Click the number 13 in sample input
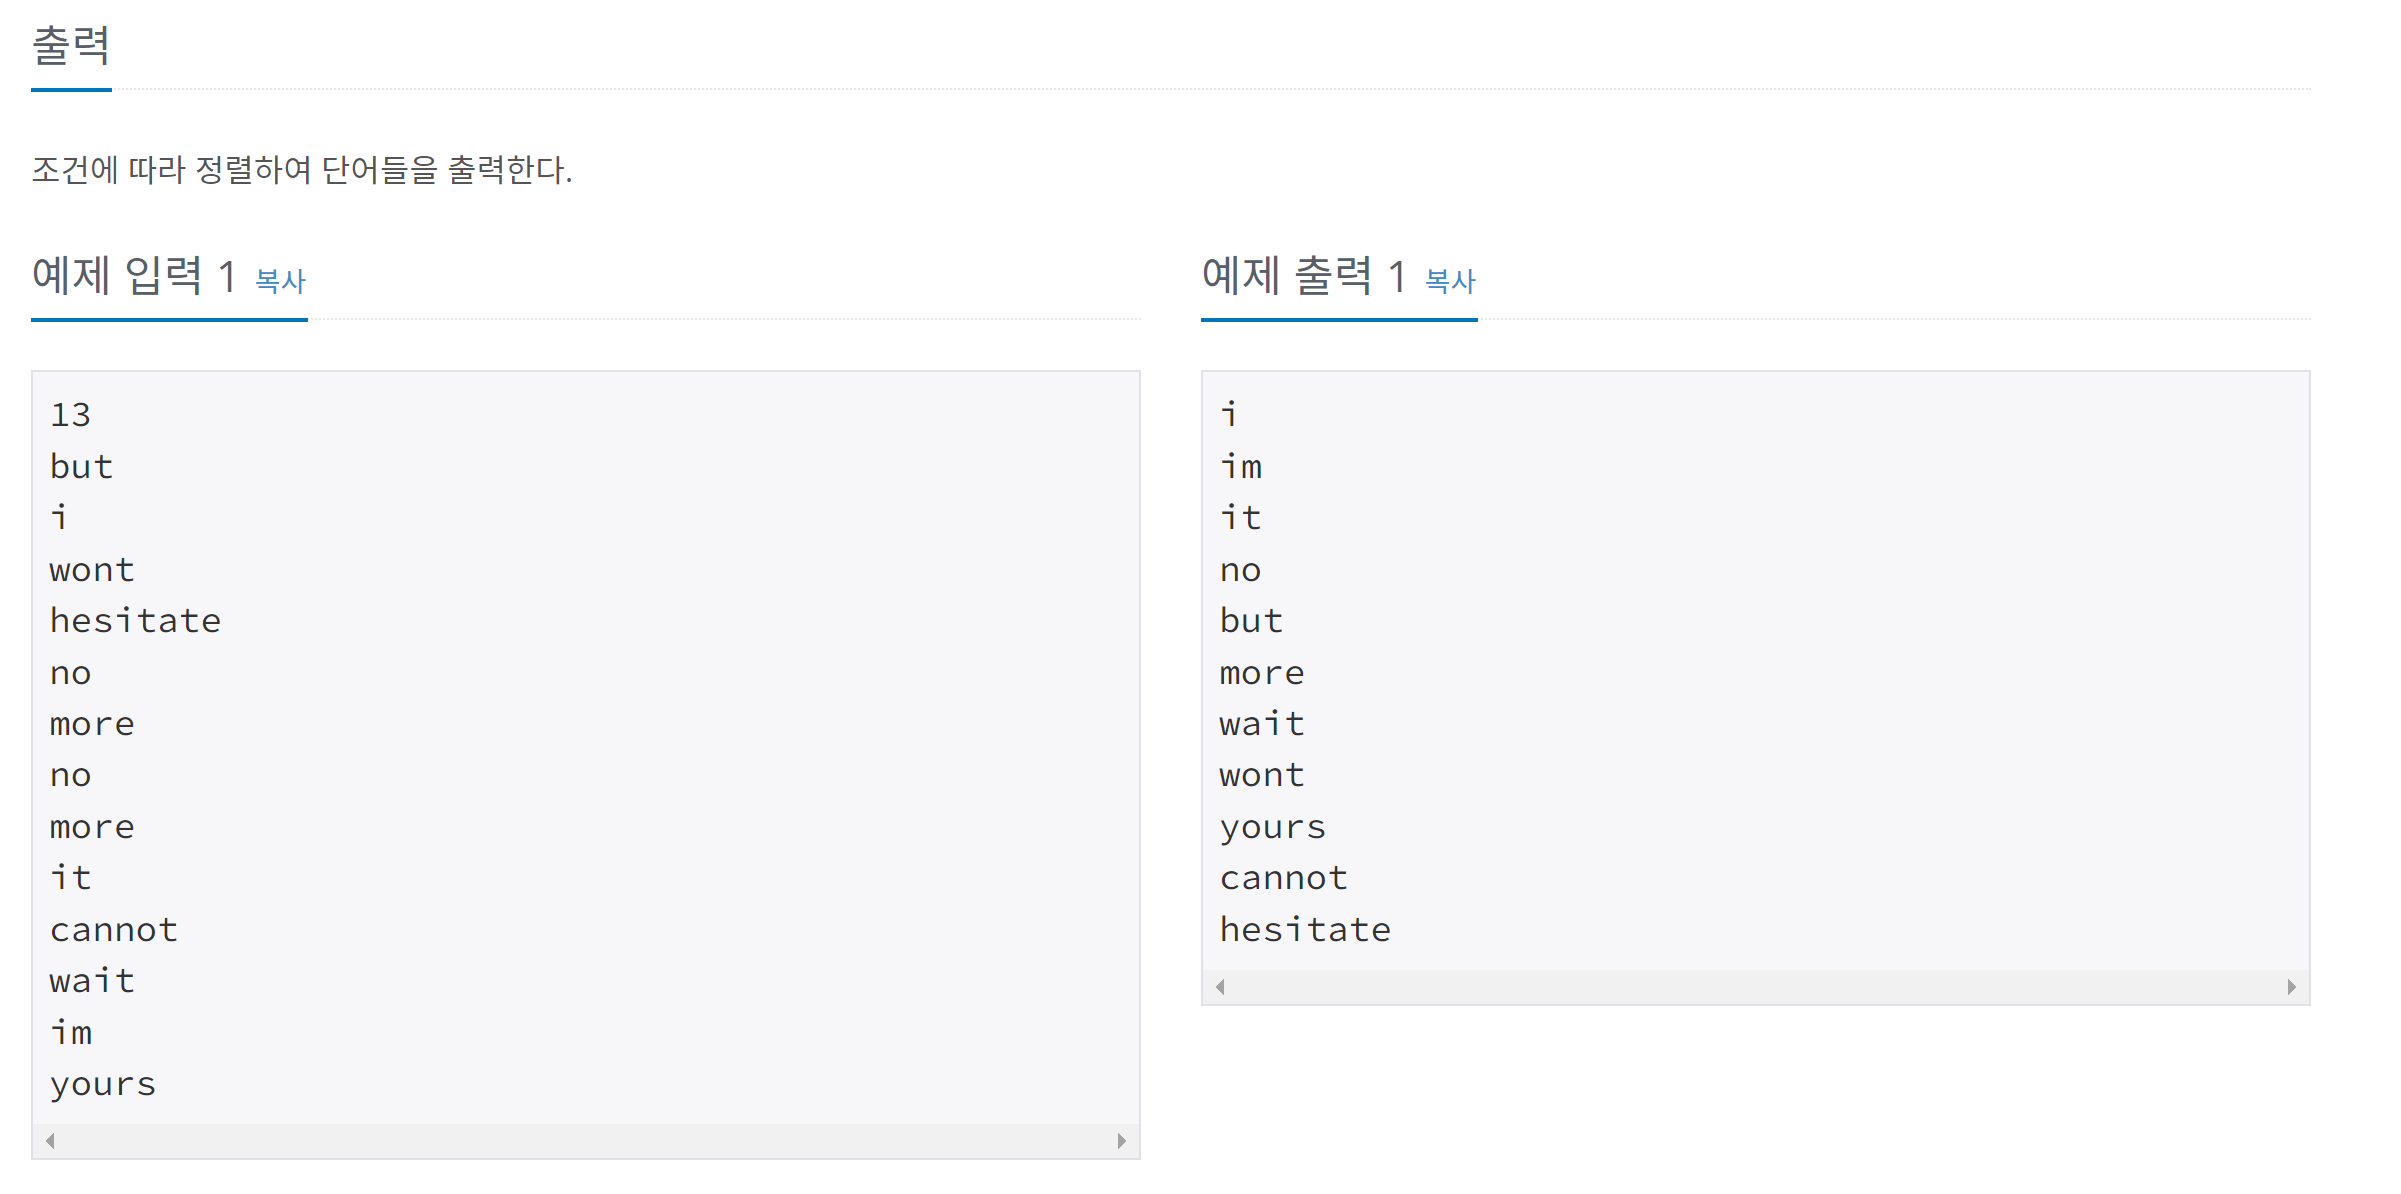Viewport: 2401px width, 1194px height. tap(70, 415)
